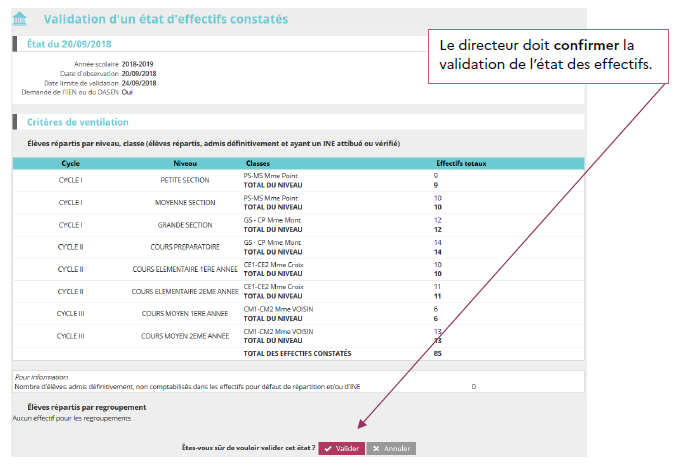Click the Niveau column header

[x=185, y=163]
